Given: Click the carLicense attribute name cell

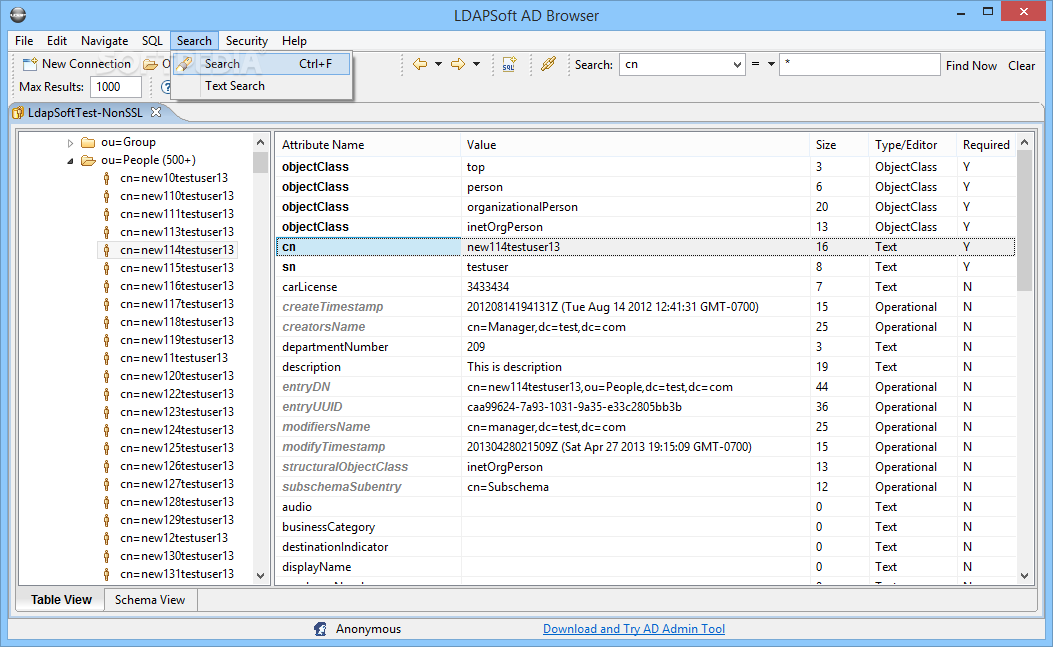Looking at the screenshot, I should pyautogui.click(x=368, y=287).
